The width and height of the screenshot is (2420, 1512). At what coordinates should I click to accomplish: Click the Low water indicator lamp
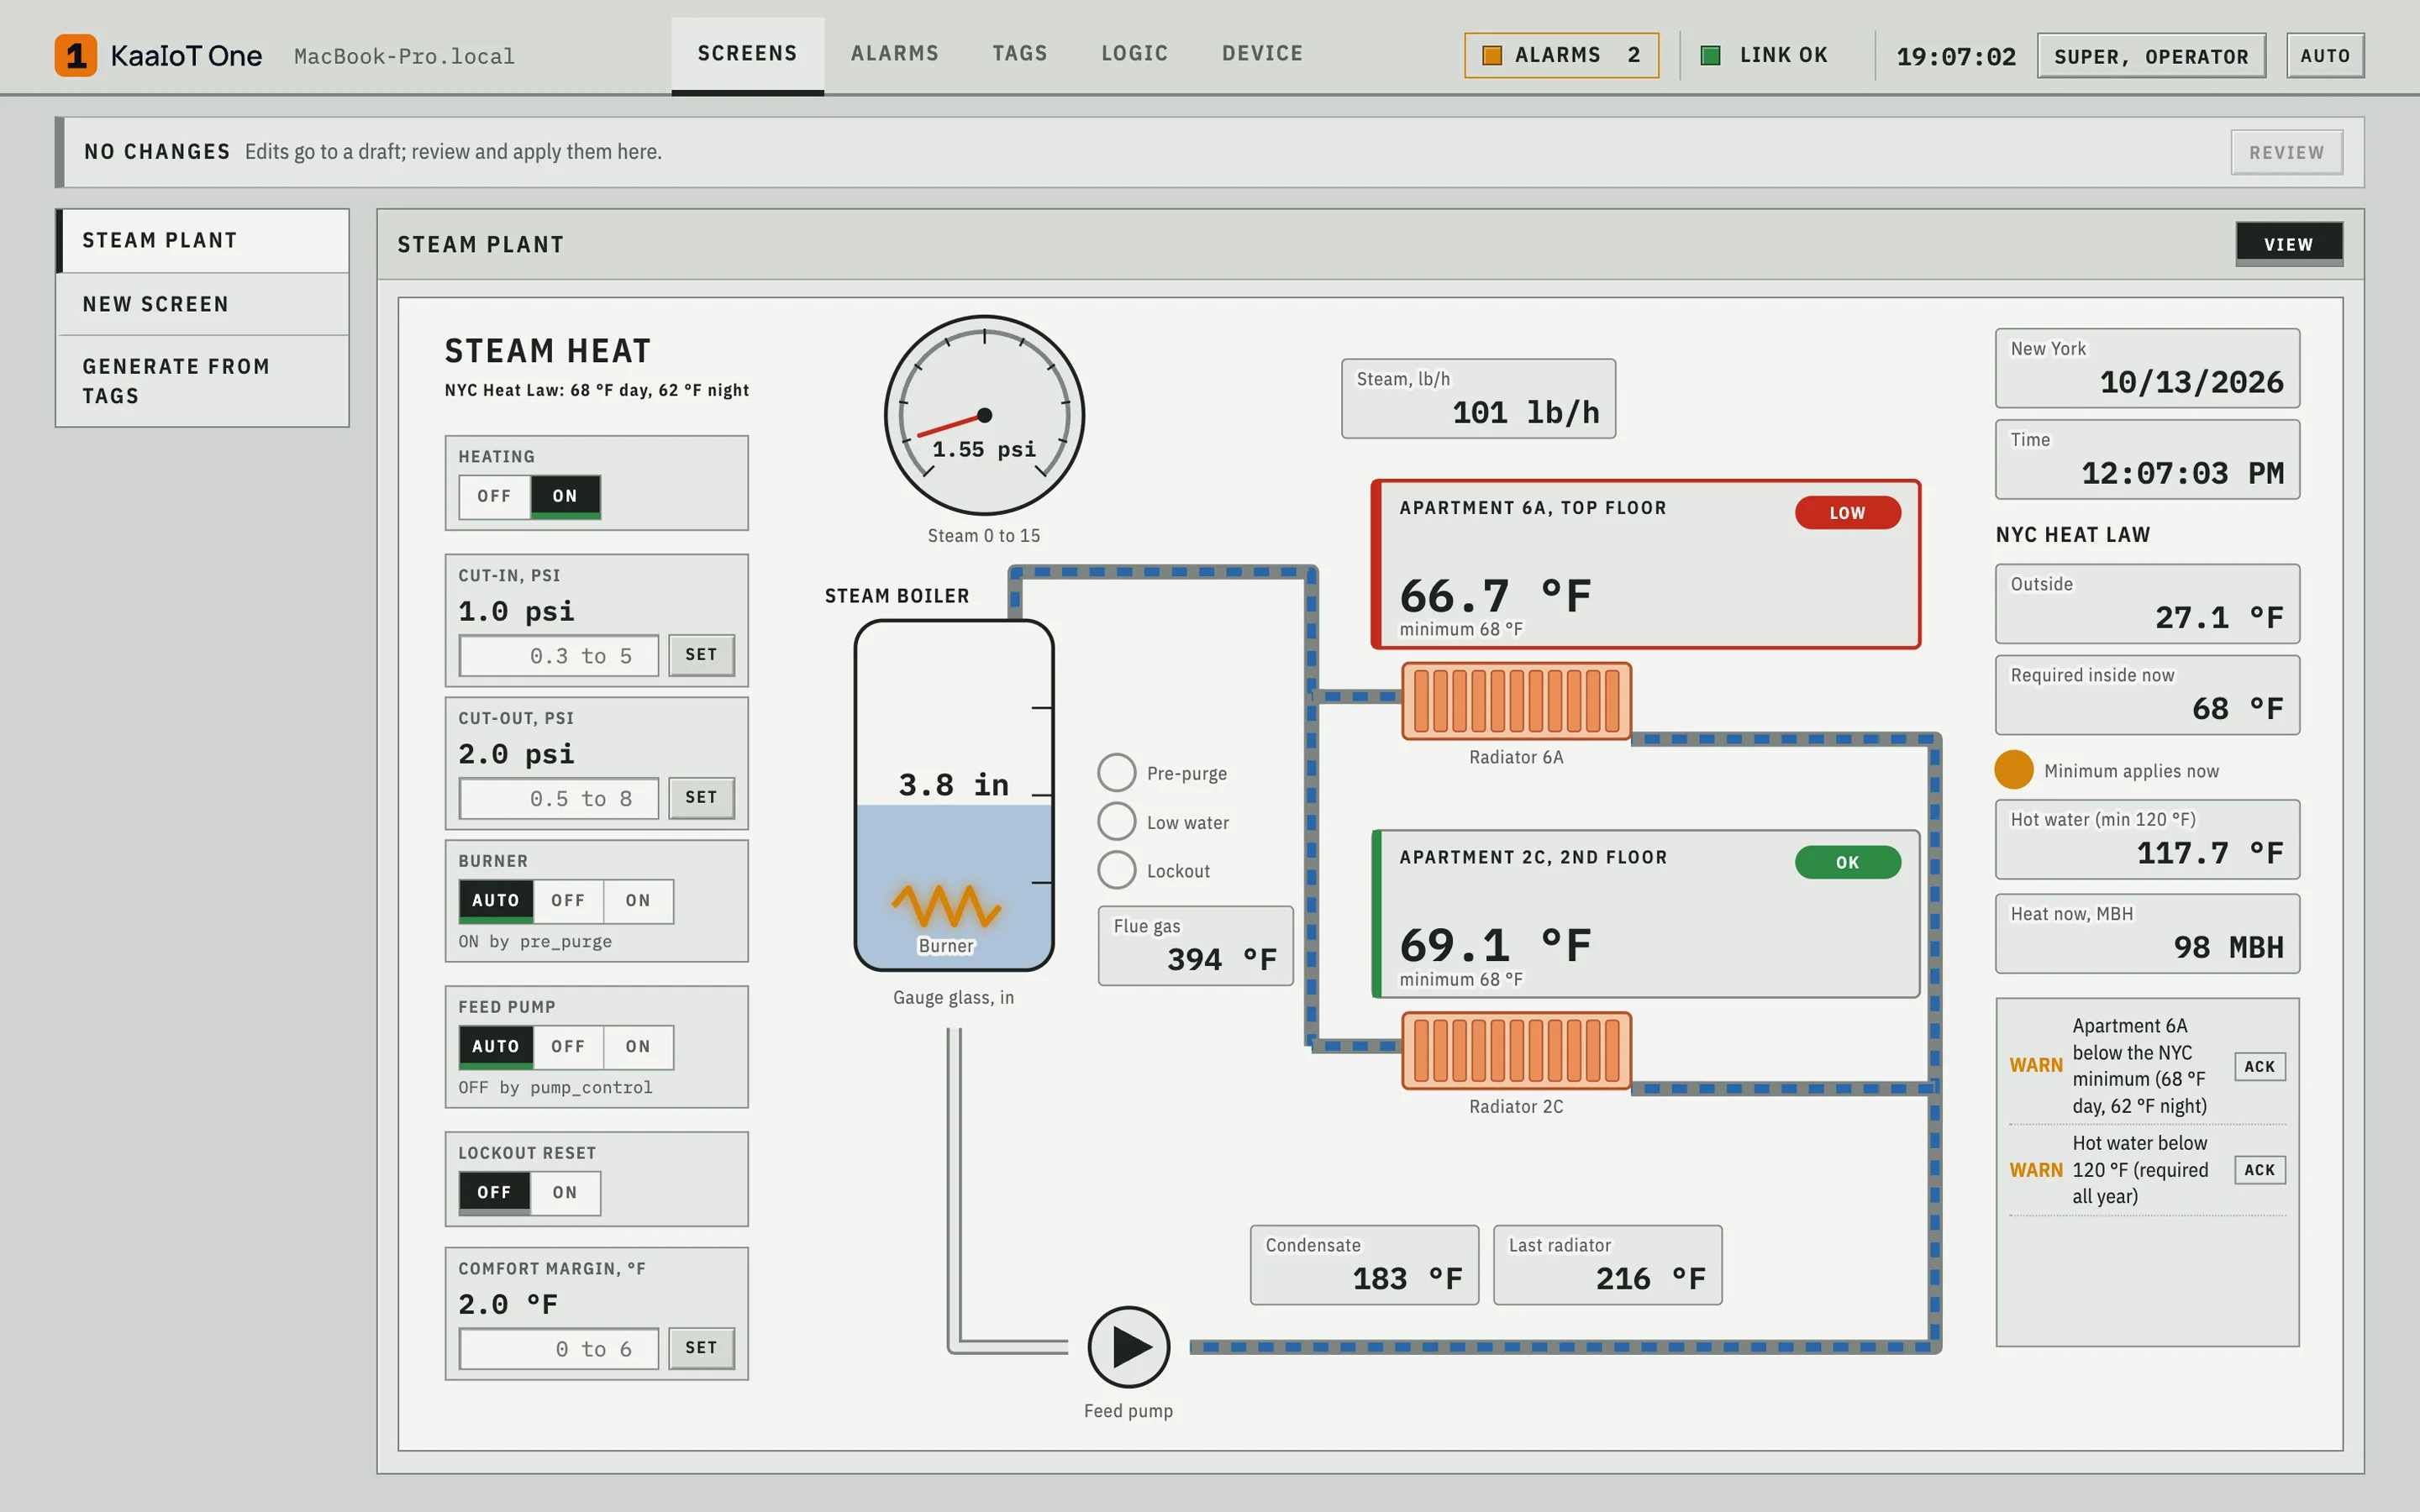pyautogui.click(x=1117, y=822)
